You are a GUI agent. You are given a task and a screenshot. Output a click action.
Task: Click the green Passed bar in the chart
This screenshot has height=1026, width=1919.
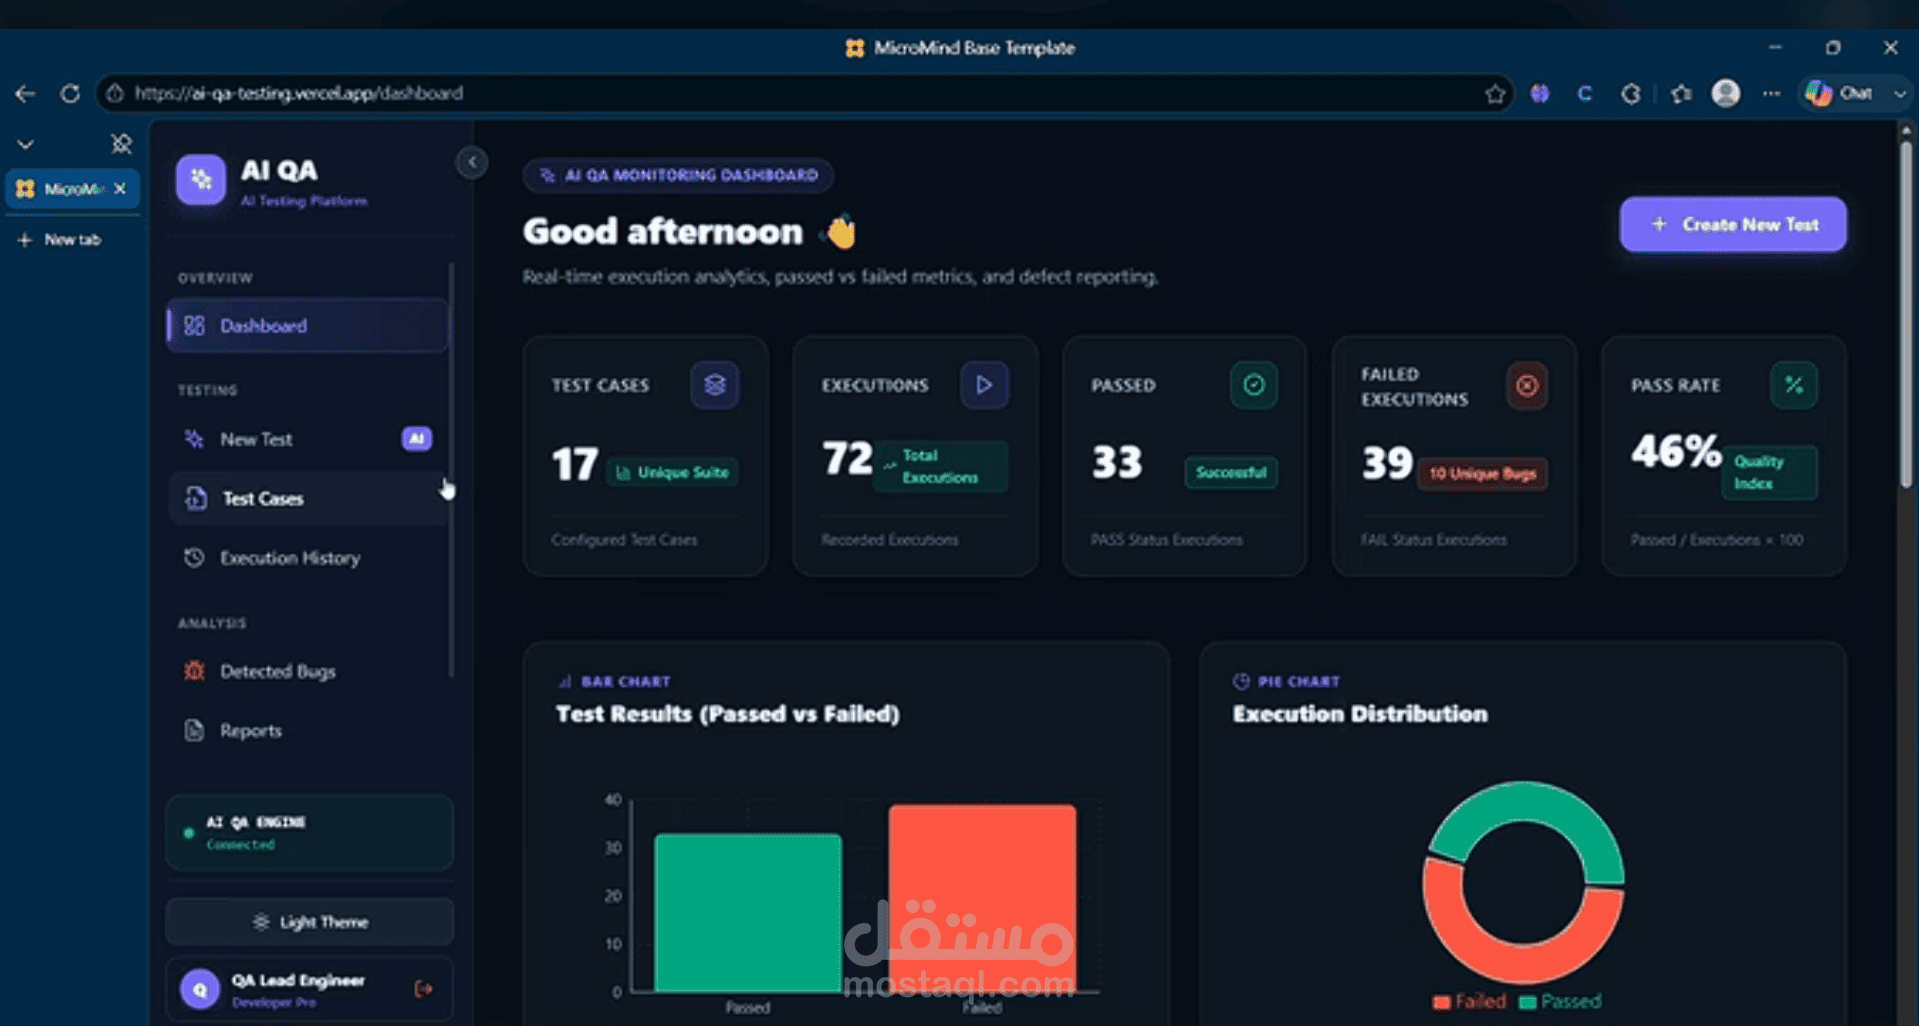pos(748,913)
